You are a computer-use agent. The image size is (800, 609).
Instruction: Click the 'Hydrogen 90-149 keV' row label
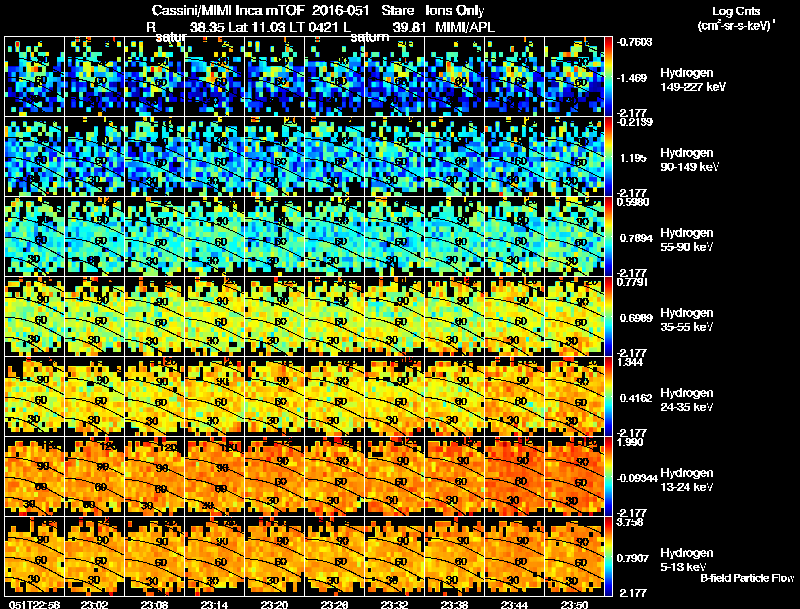[689, 160]
